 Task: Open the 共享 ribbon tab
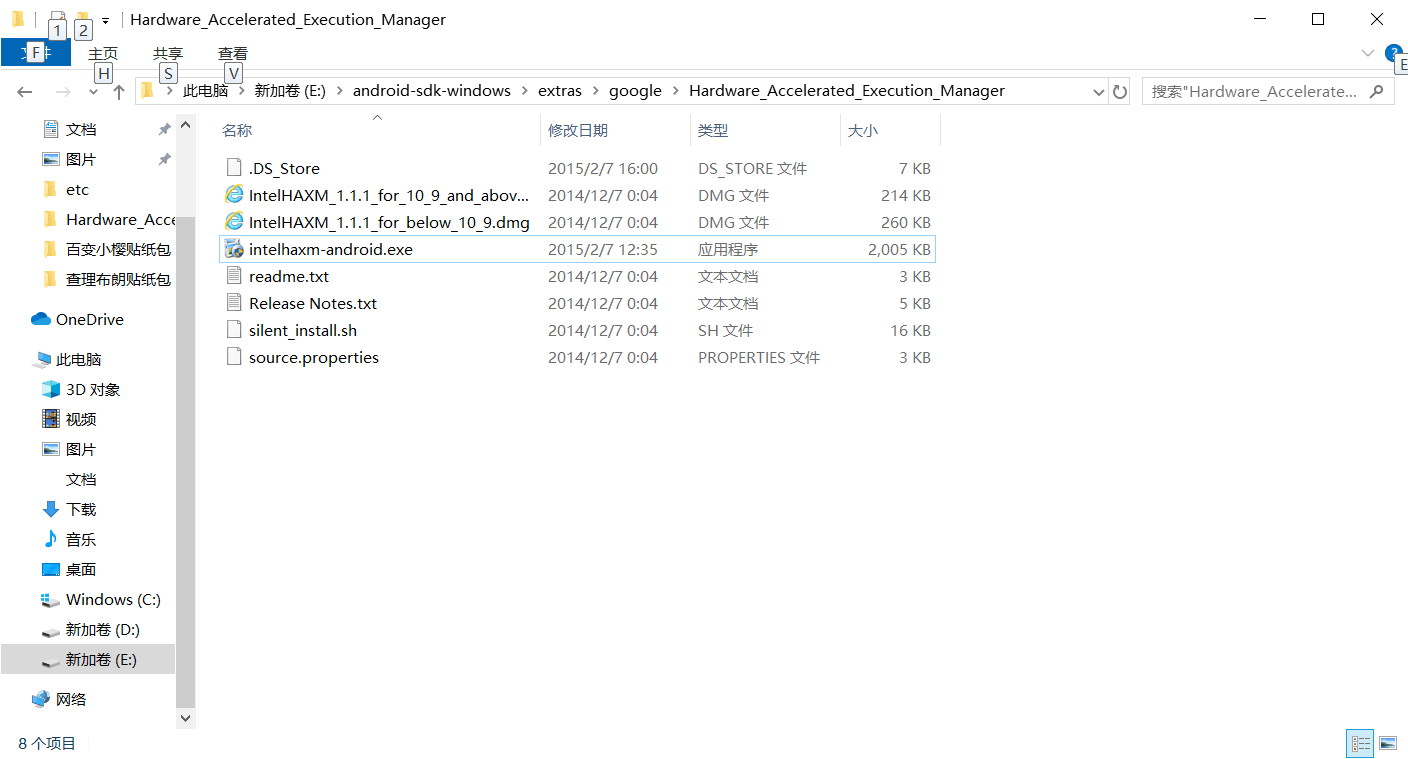(x=168, y=53)
